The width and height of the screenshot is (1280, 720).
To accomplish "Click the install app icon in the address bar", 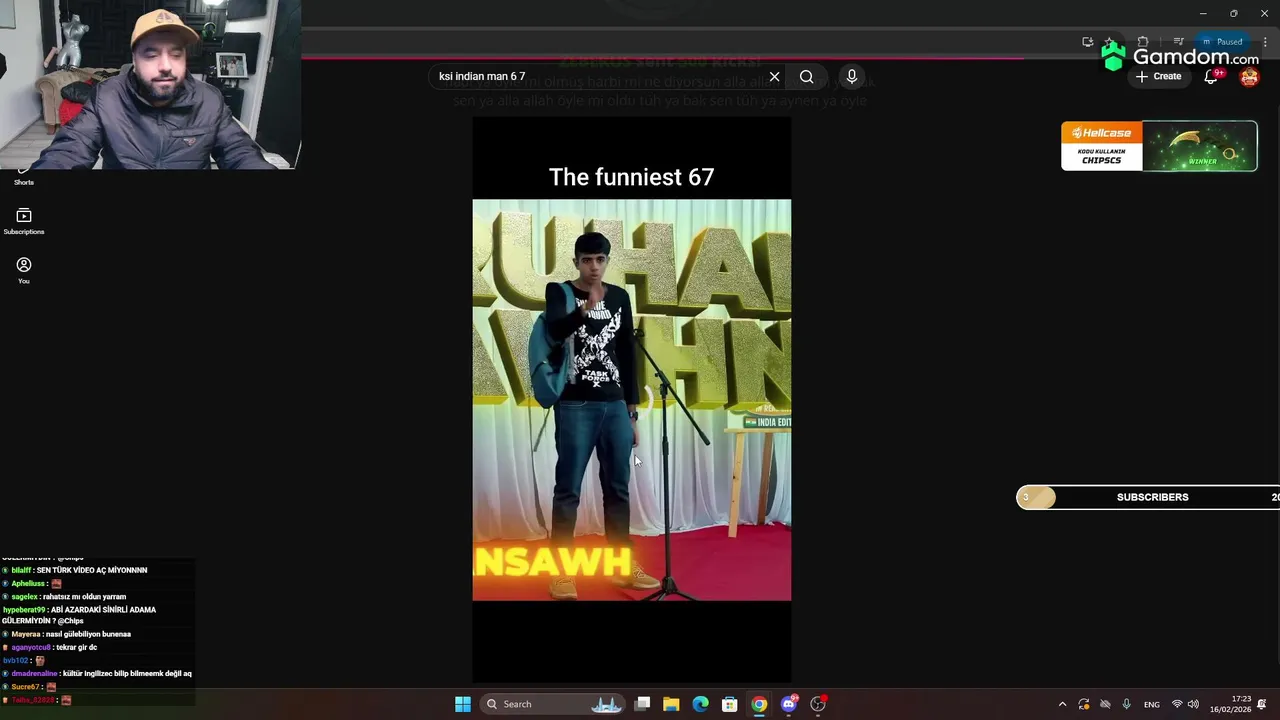I will click(1088, 41).
